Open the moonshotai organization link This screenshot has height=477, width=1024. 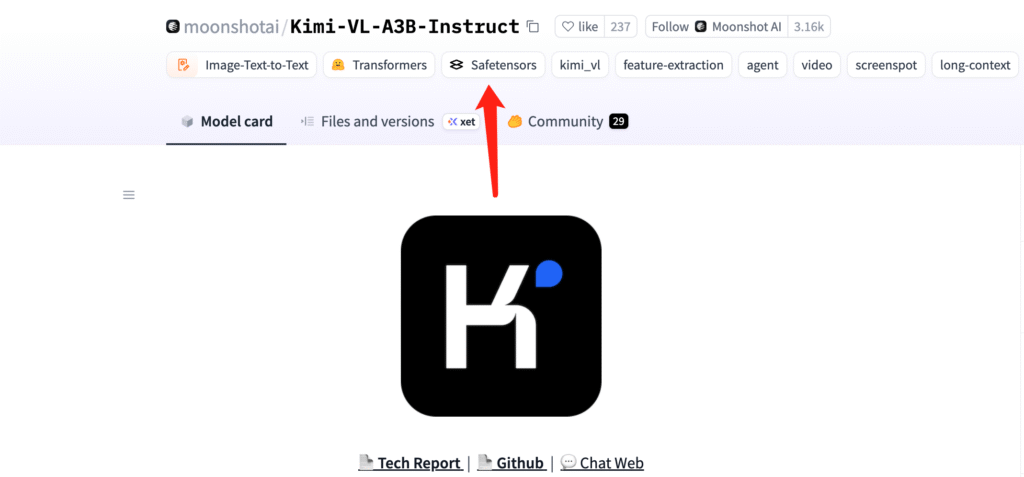click(231, 27)
